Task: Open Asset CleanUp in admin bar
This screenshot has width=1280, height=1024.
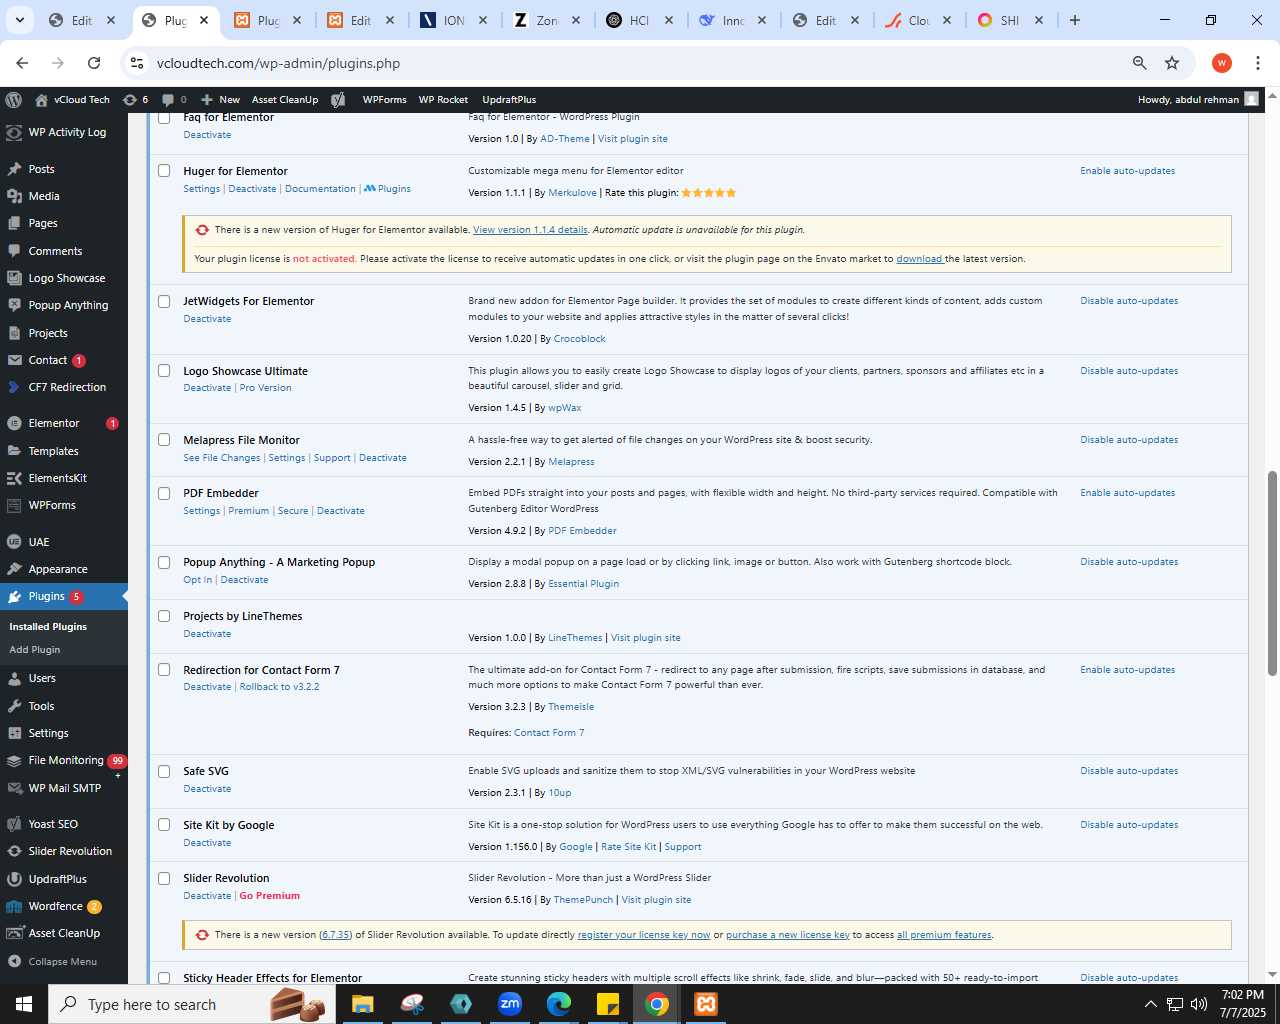Action: [x=285, y=100]
